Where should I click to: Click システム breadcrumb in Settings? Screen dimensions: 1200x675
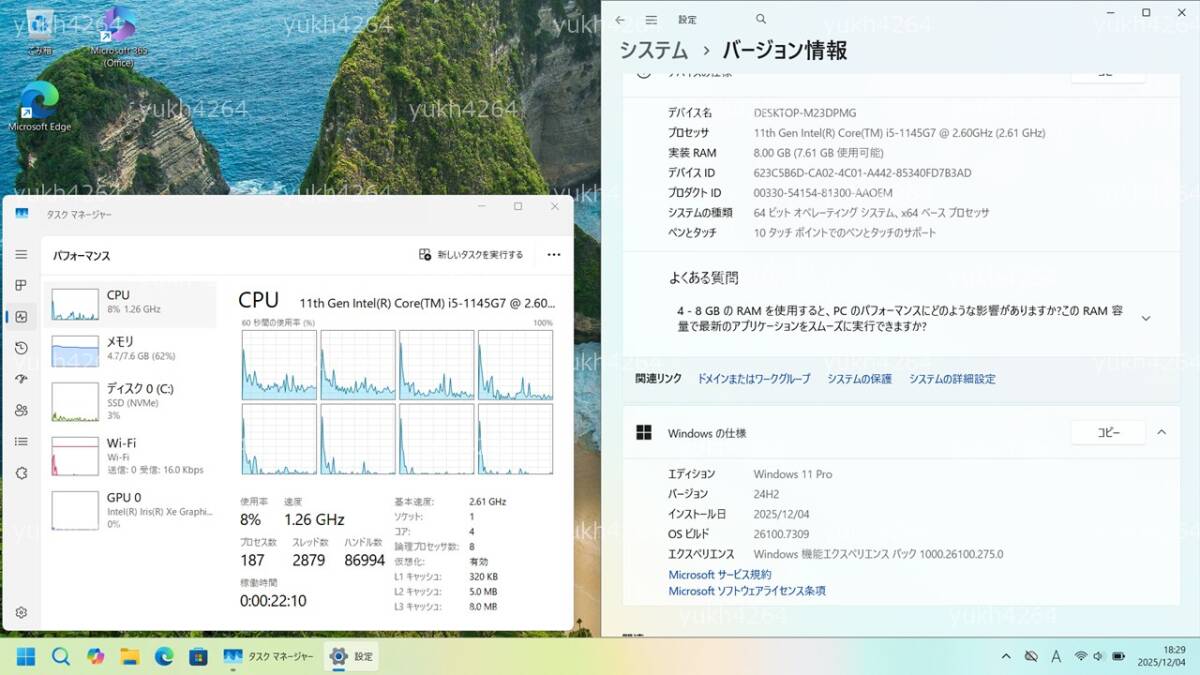(x=654, y=50)
